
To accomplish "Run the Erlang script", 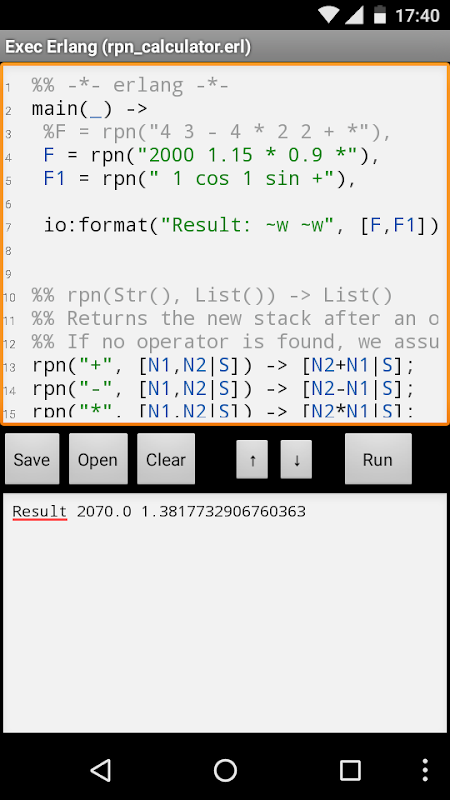I will (x=378, y=459).
